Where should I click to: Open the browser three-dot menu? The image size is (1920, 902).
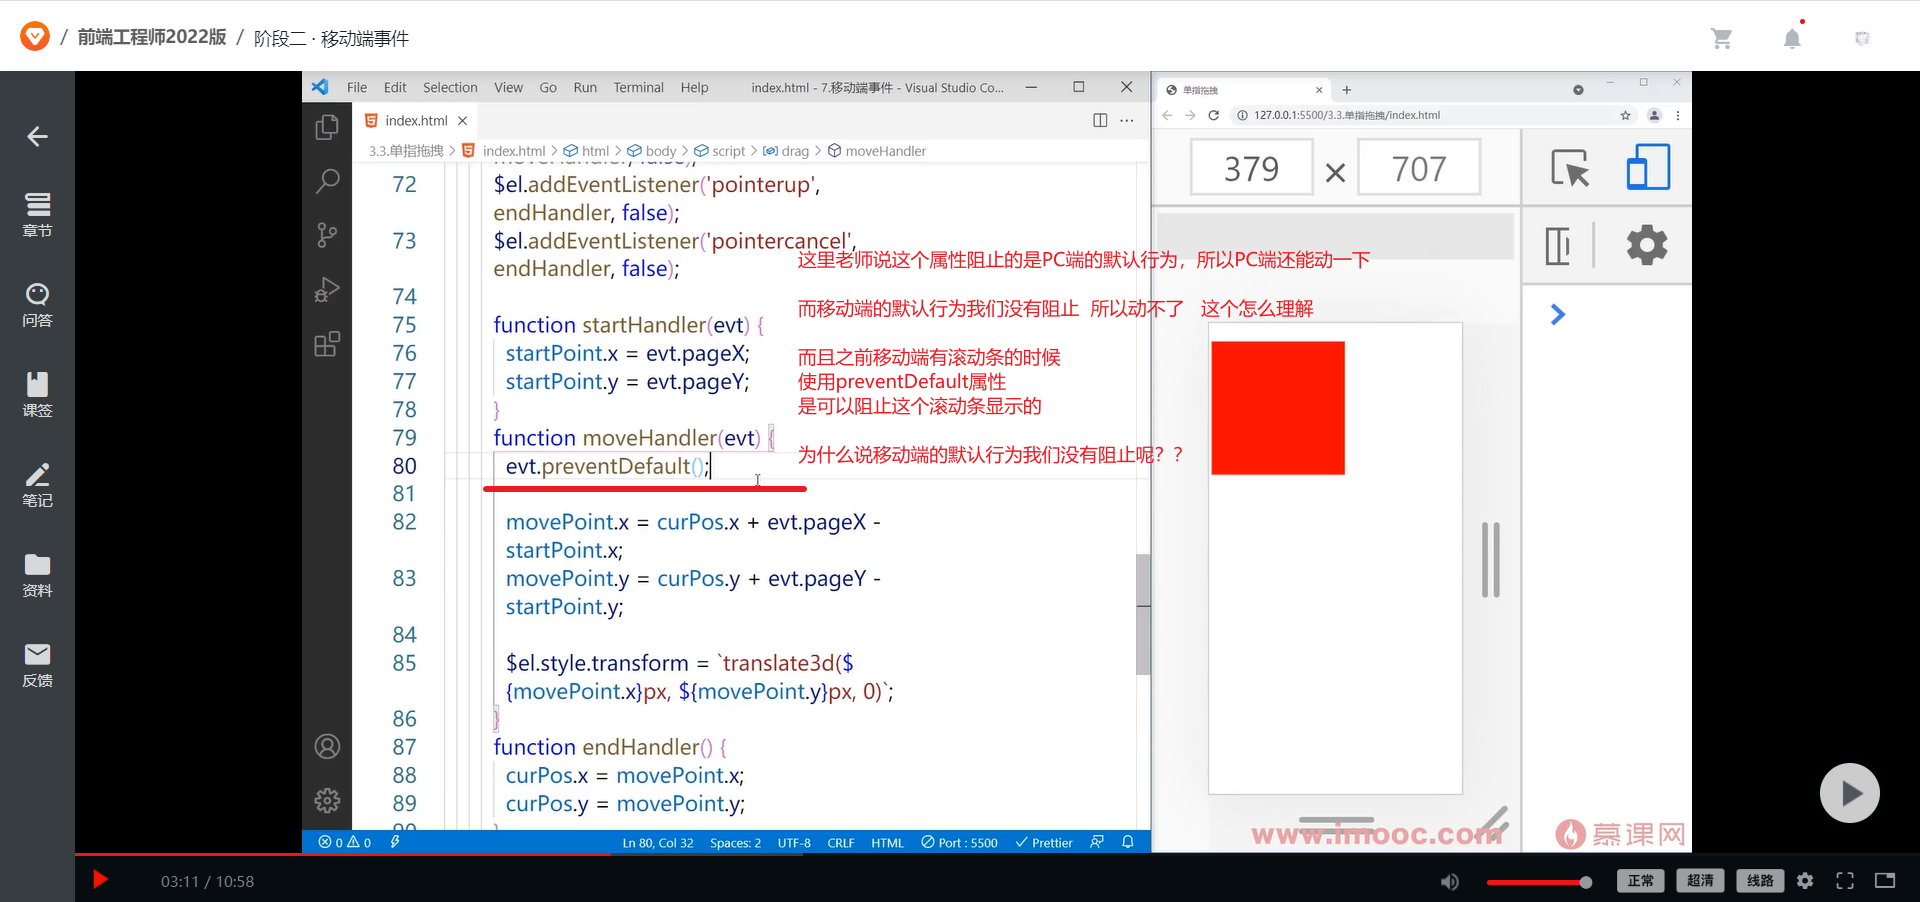[x=1678, y=115]
